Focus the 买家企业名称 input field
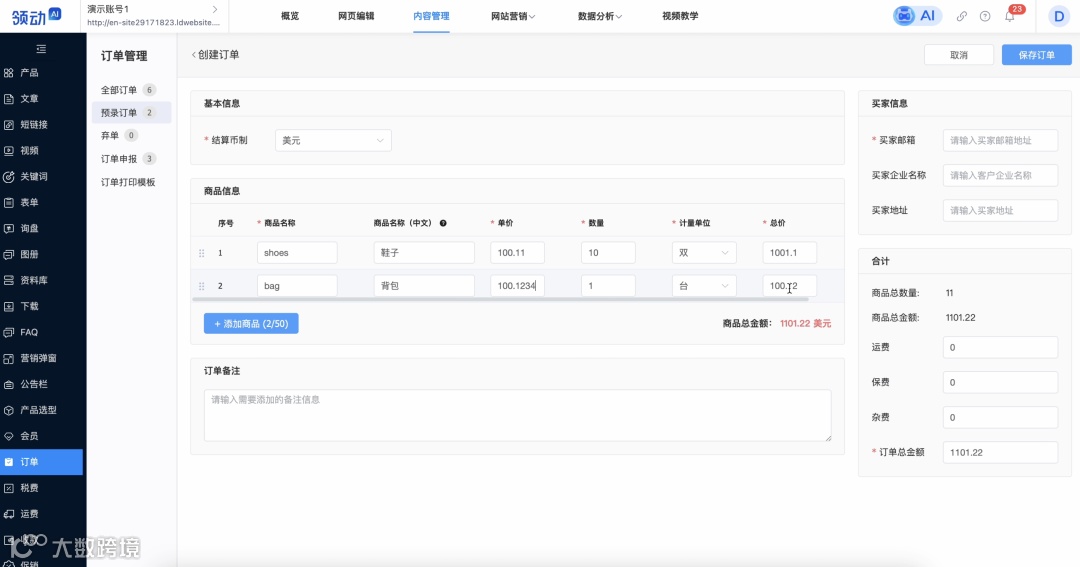 click(1000, 176)
